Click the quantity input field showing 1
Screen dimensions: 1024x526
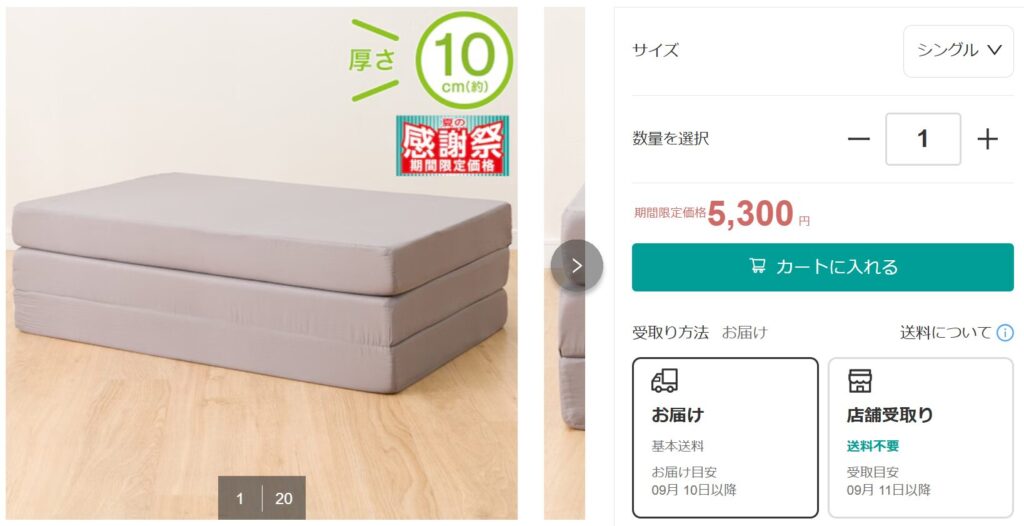coord(923,139)
